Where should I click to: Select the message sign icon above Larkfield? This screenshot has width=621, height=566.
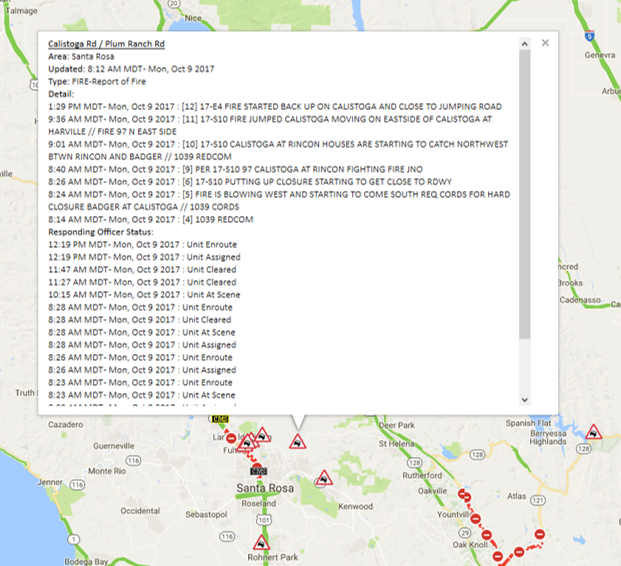tap(220, 419)
